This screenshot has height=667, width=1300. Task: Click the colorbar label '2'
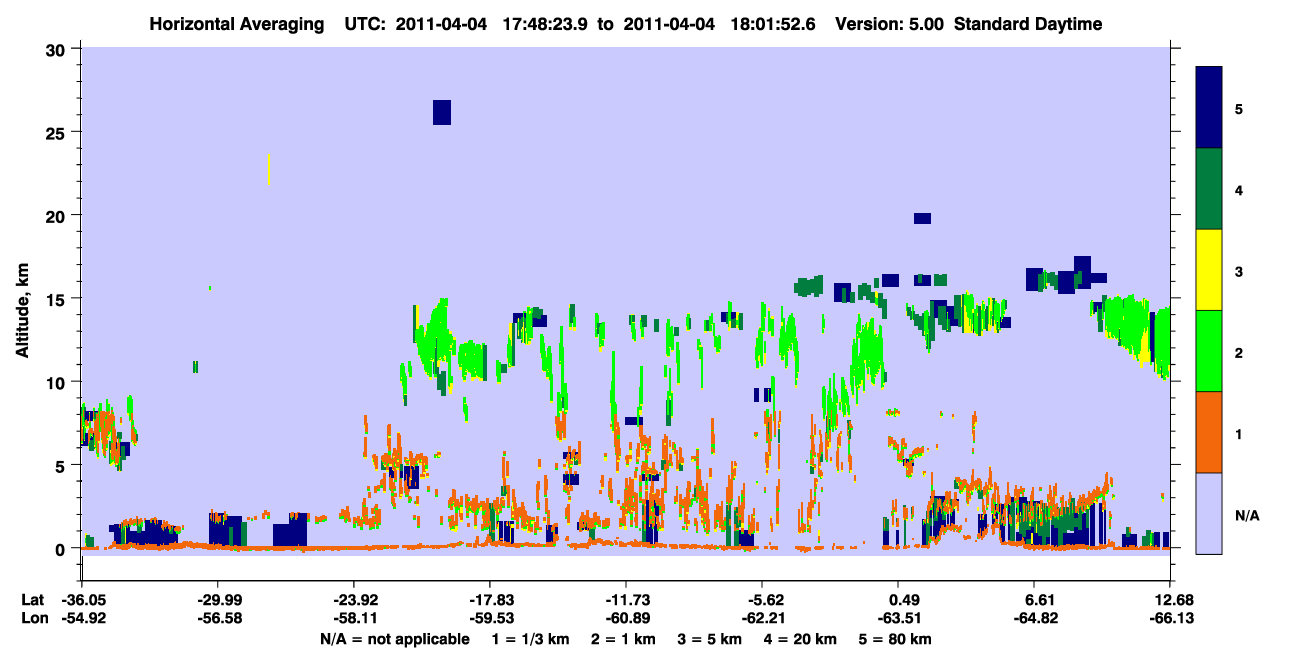(x=1239, y=352)
